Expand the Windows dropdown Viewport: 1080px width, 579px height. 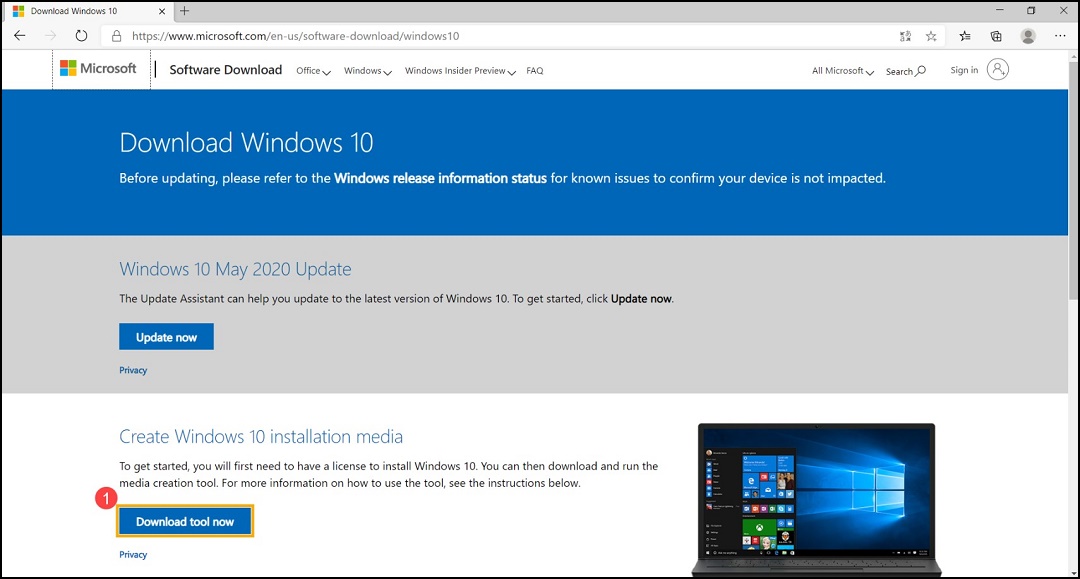tap(367, 70)
